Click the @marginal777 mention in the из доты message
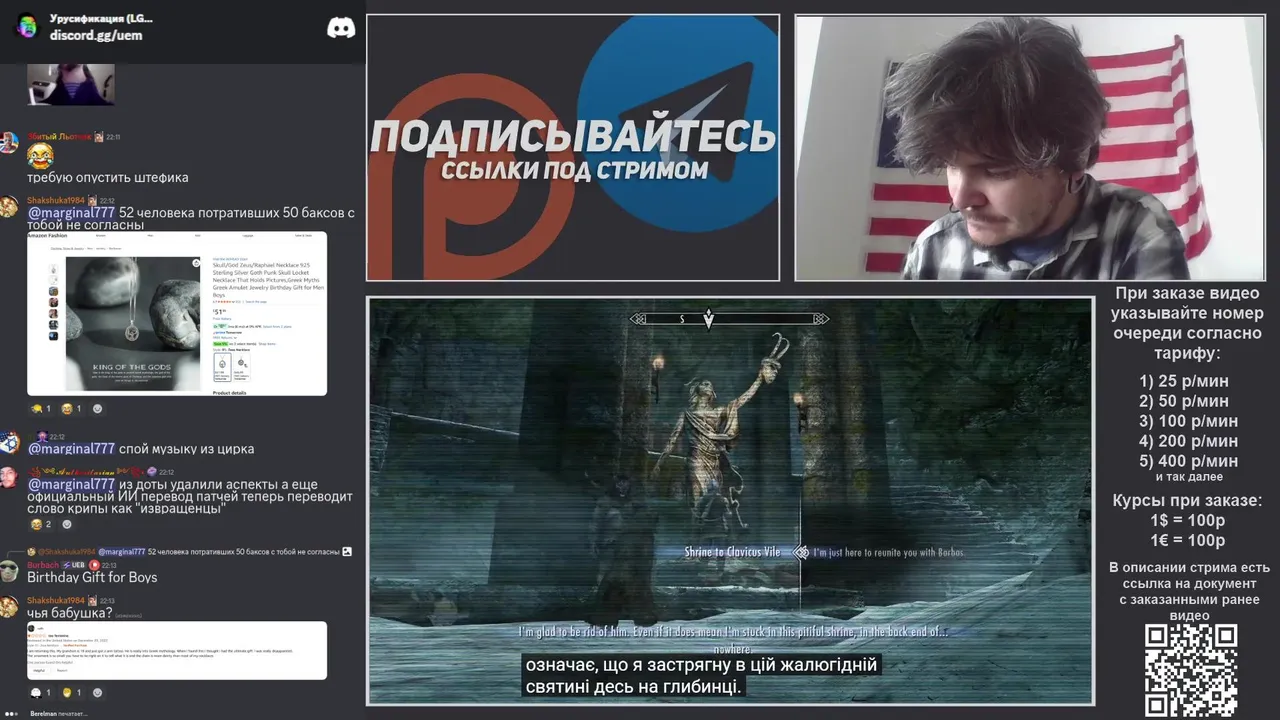The image size is (1280, 720). (x=71, y=484)
